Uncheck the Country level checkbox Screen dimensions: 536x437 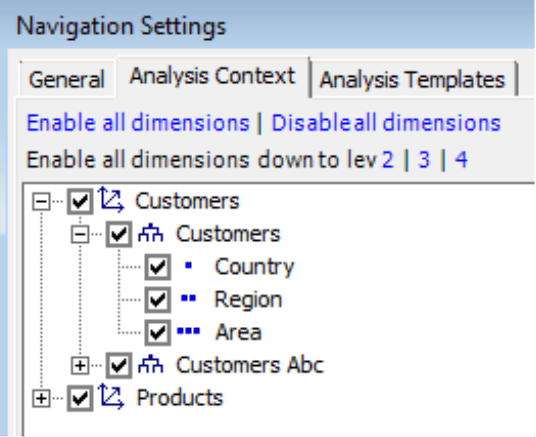[x=158, y=267]
